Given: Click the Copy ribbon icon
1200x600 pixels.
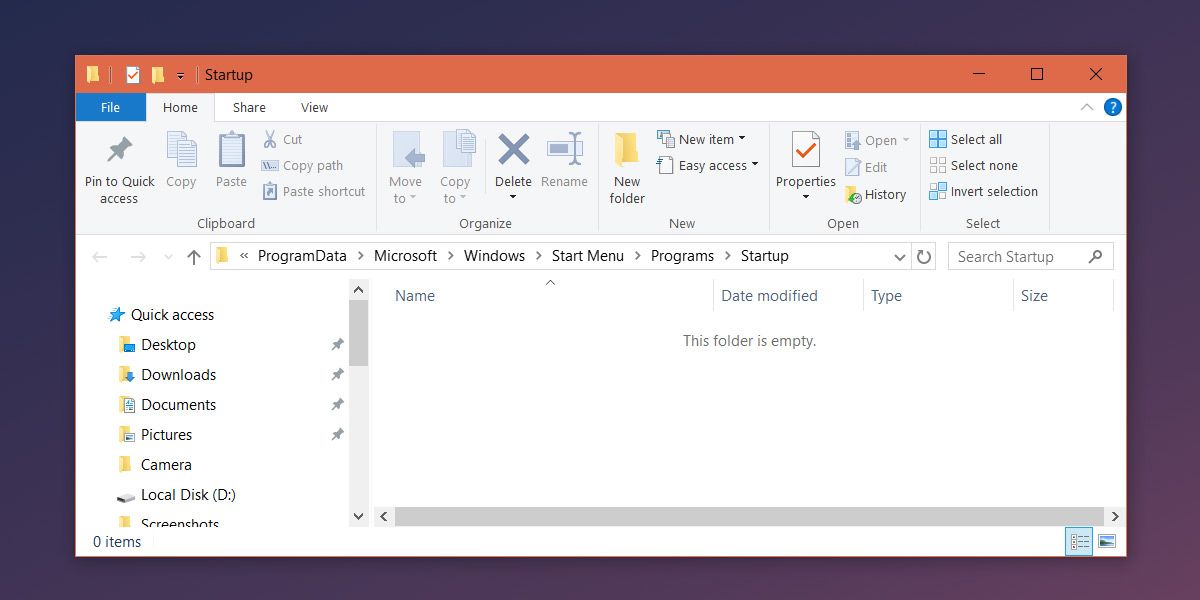Looking at the screenshot, I should coord(181,150).
